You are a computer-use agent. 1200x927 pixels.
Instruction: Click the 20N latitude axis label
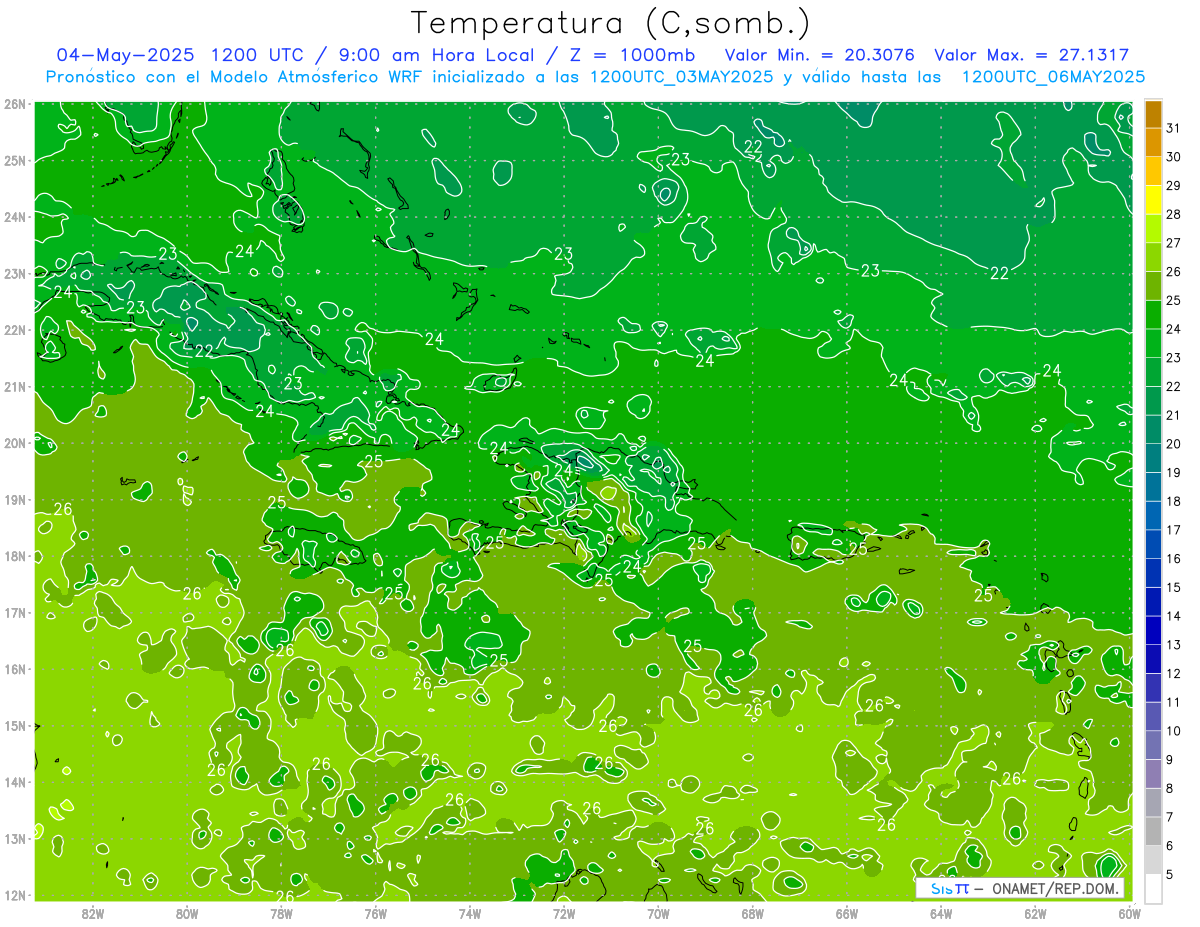pos(14,443)
